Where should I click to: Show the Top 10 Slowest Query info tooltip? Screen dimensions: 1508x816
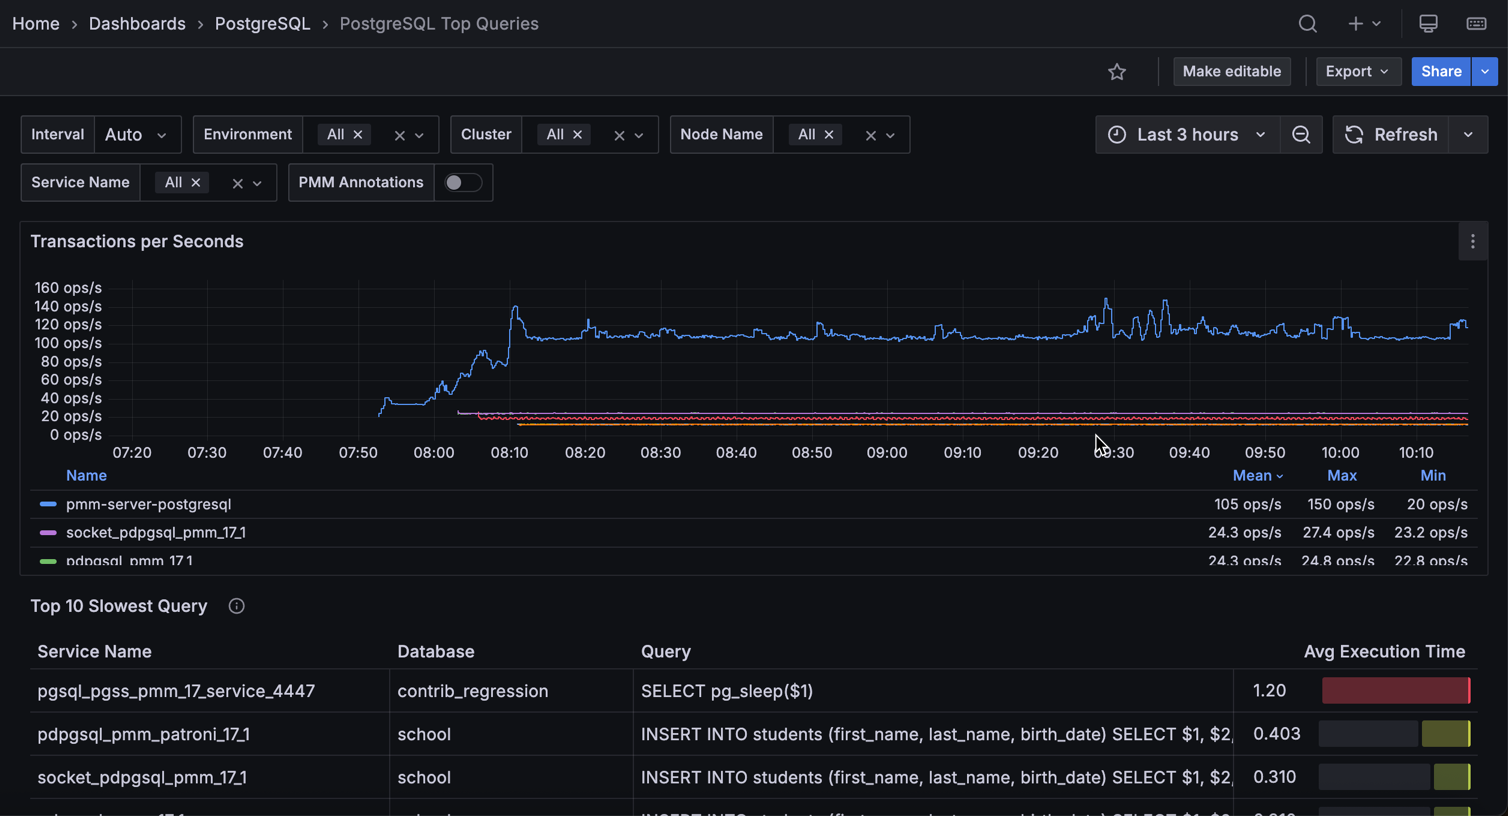click(236, 606)
